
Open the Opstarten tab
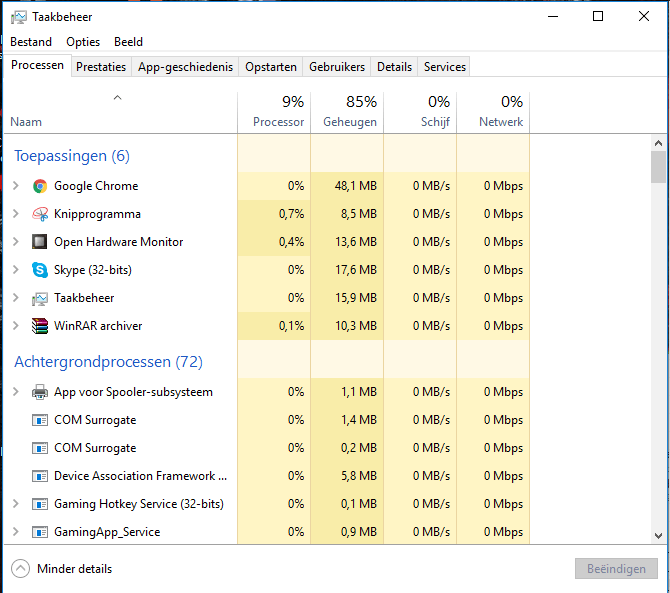271,67
